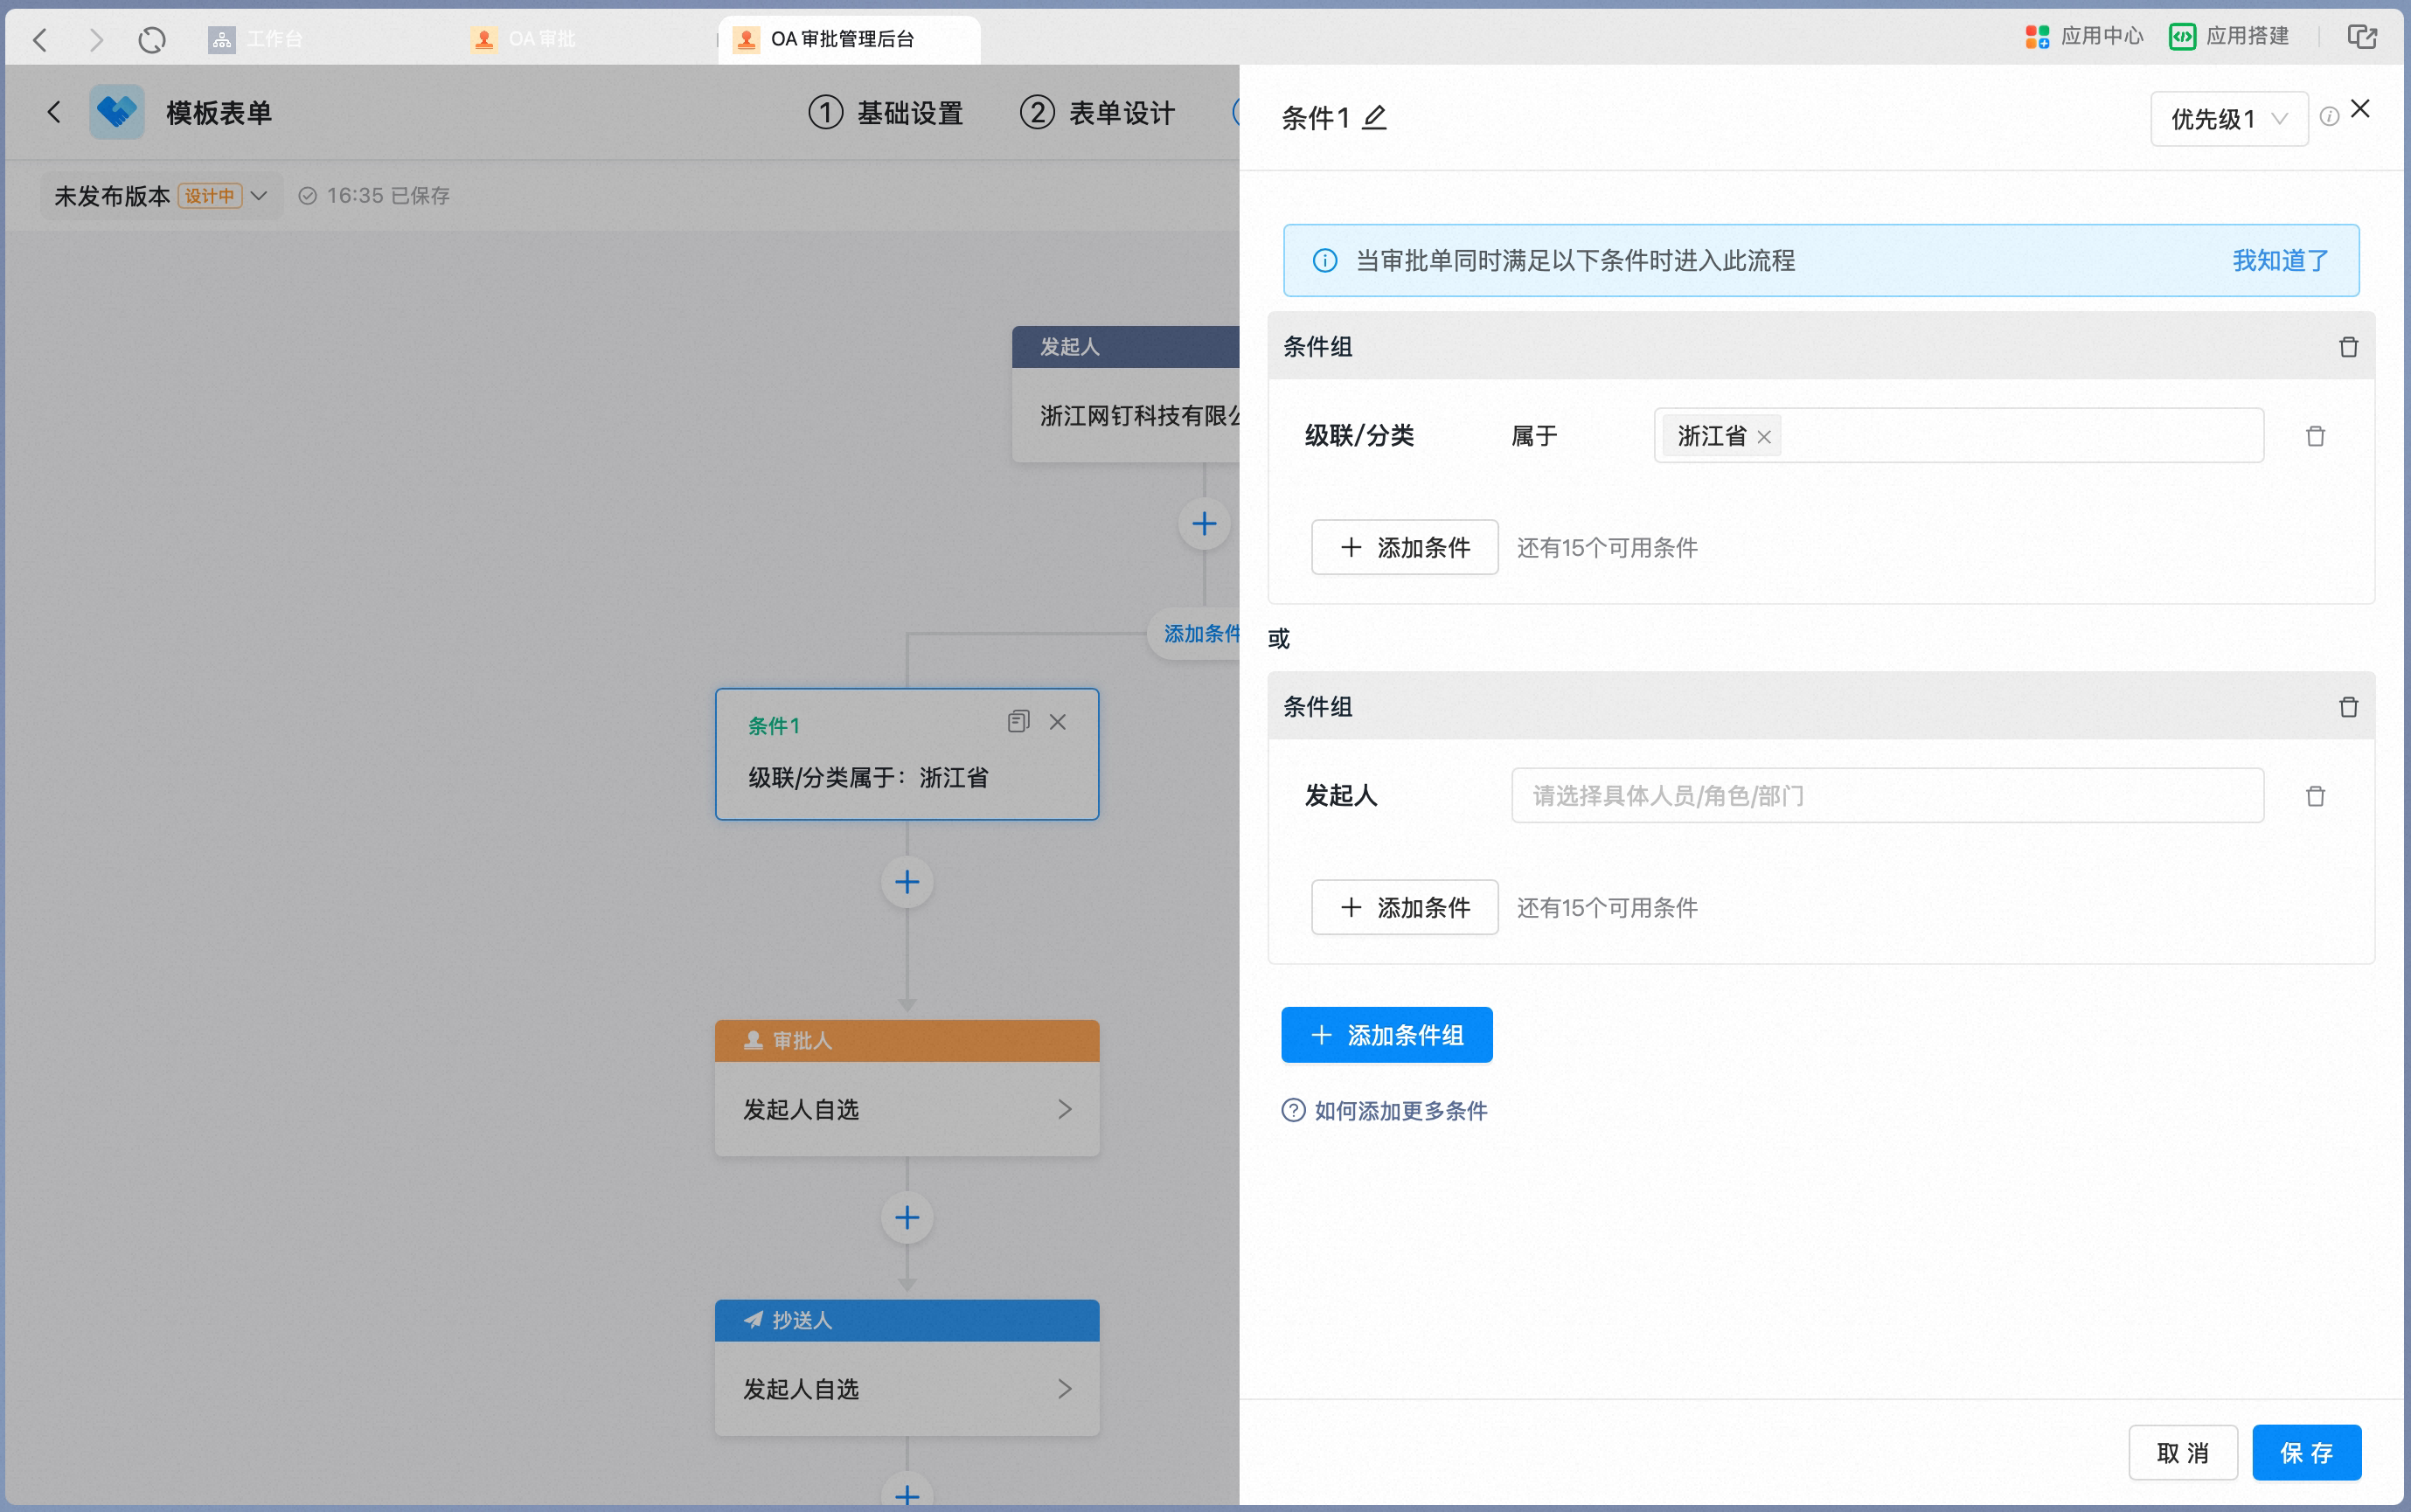The height and width of the screenshot is (1512, 2411).
Task: Open the 优先级1 priority dropdown
Action: pos(2229,119)
